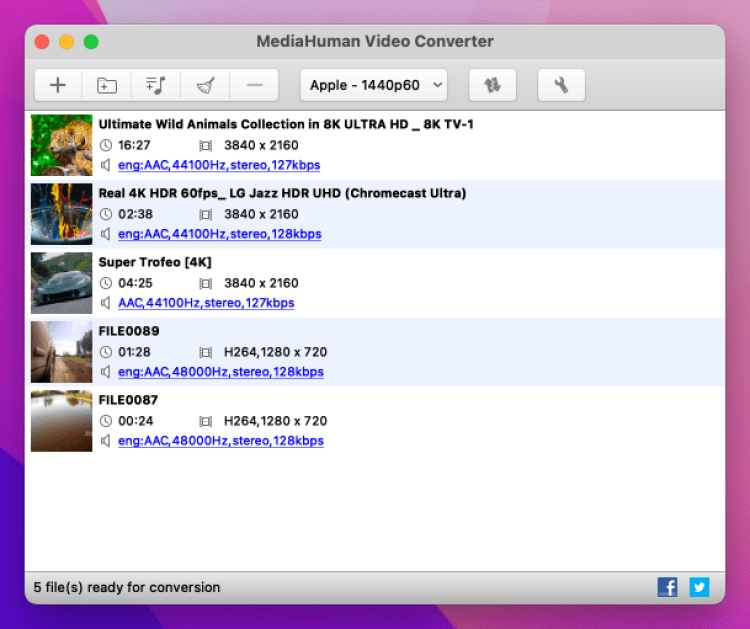Viewport: 750px width, 629px height.
Task: Click the add from music library icon
Action: pyautogui.click(x=155, y=85)
